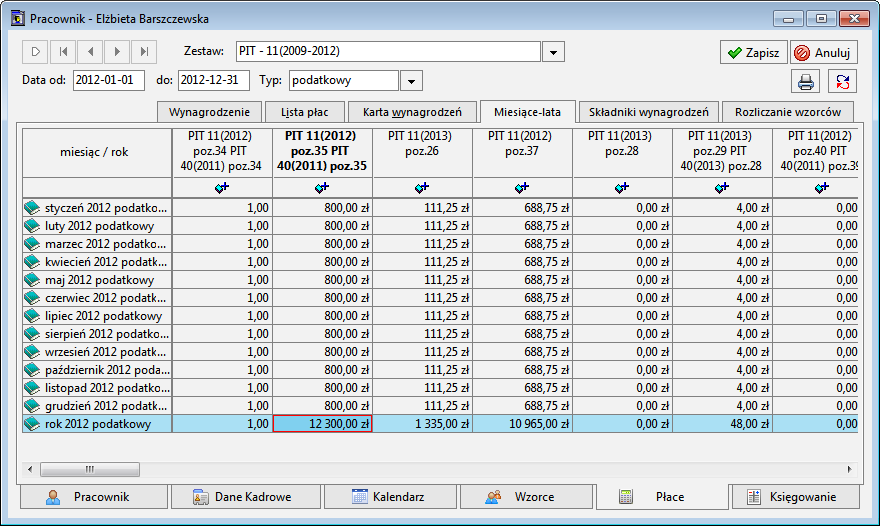Click the Zapisz button
880x526 pixels.
point(754,52)
